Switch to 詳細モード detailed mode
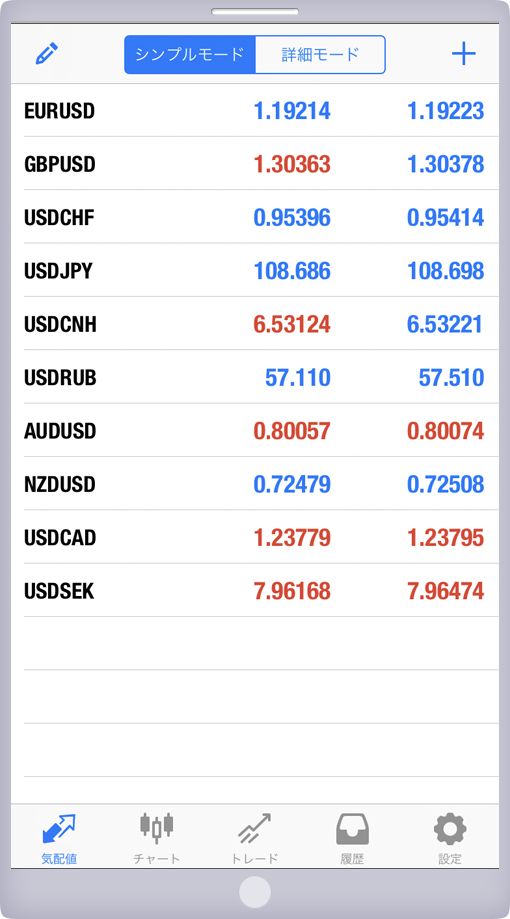The height and width of the screenshot is (919, 510). coord(320,55)
